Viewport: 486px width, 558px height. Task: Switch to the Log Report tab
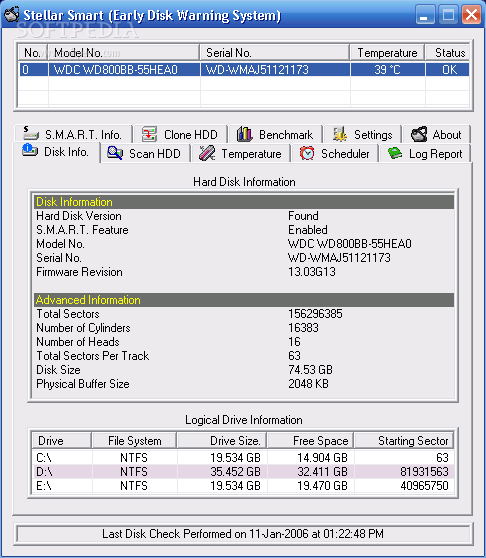[425, 154]
